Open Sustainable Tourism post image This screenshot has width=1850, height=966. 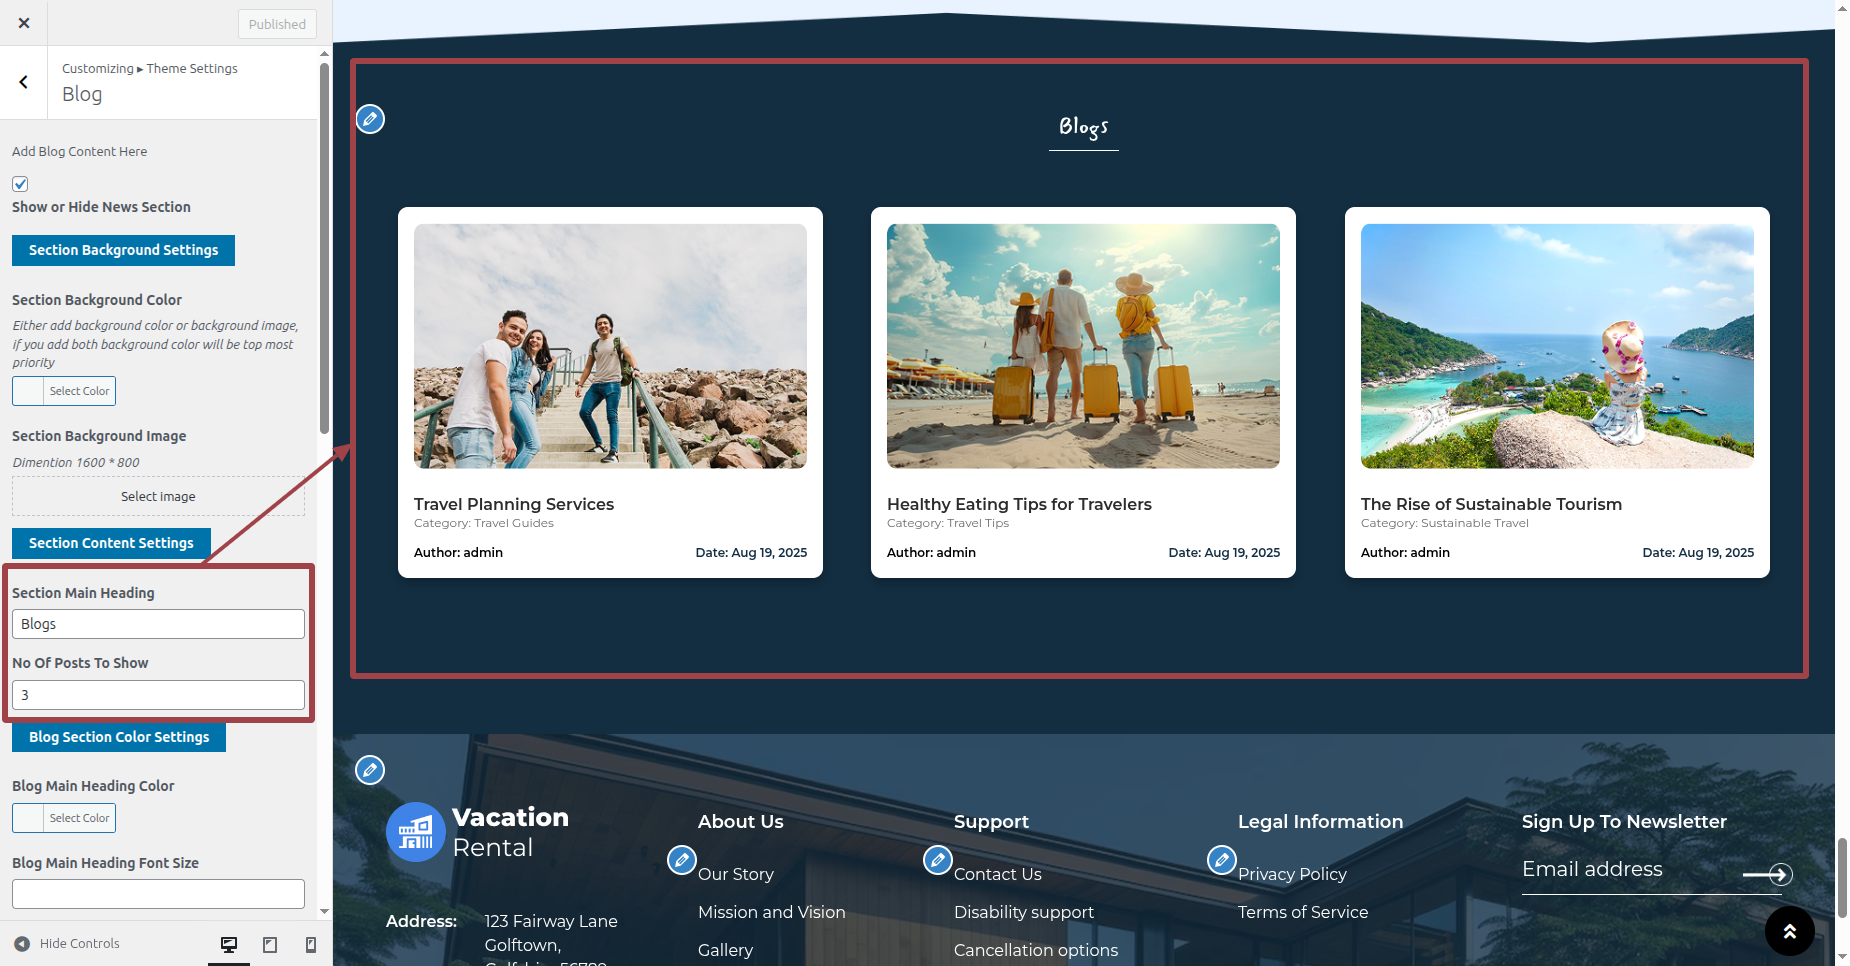click(1557, 346)
